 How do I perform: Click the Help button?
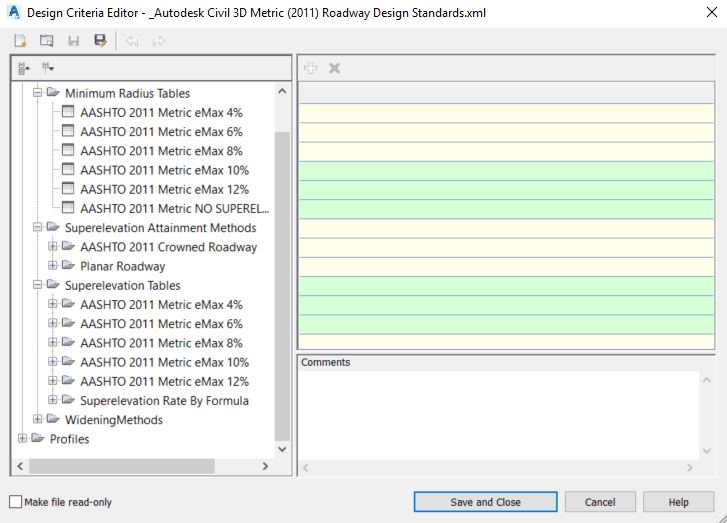(678, 502)
